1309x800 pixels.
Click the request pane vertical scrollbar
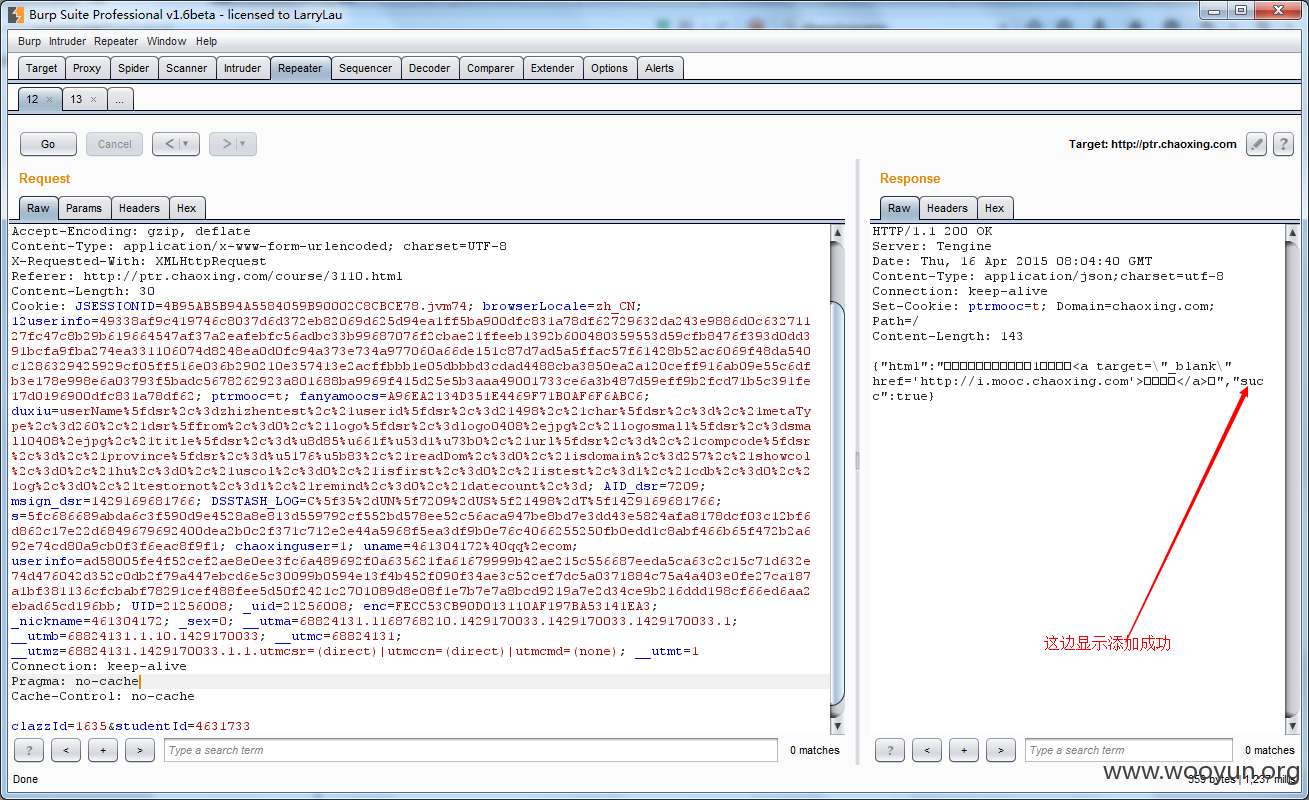point(838,478)
